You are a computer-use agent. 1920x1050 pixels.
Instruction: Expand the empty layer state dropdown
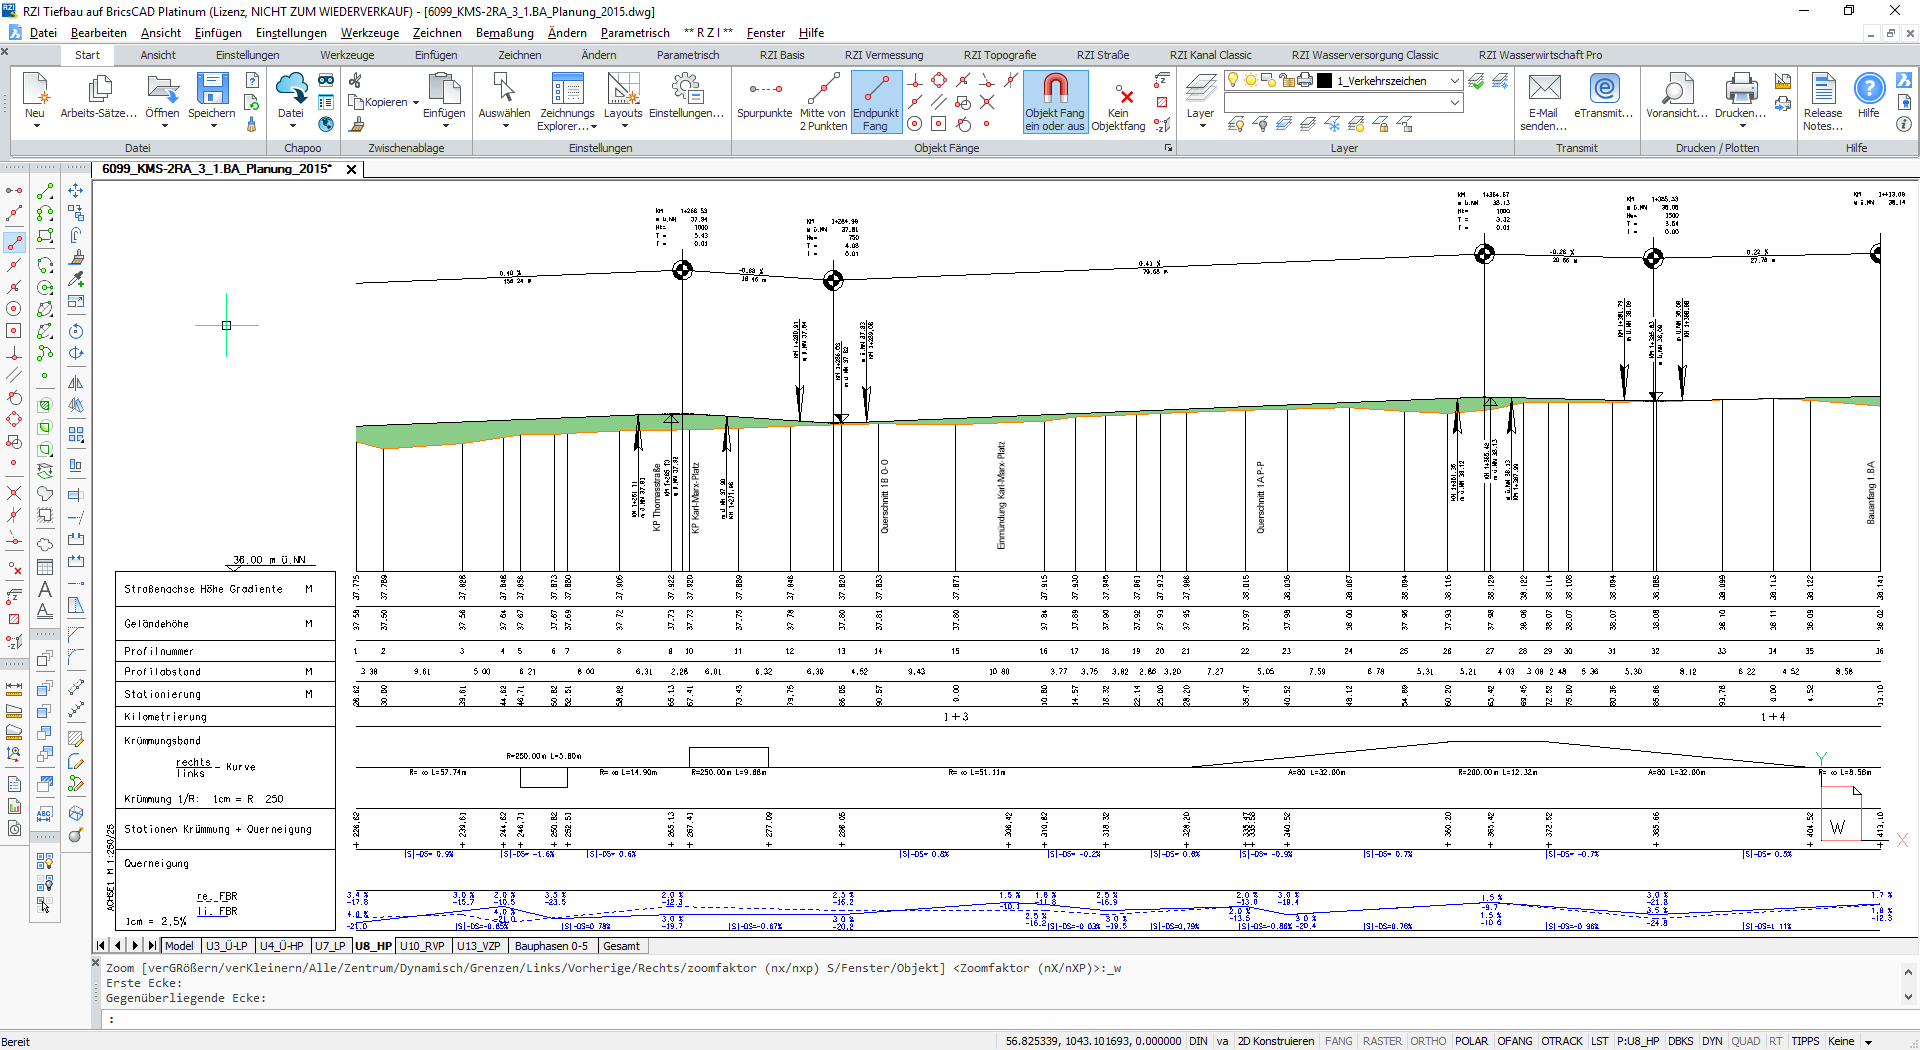[x=1454, y=103]
